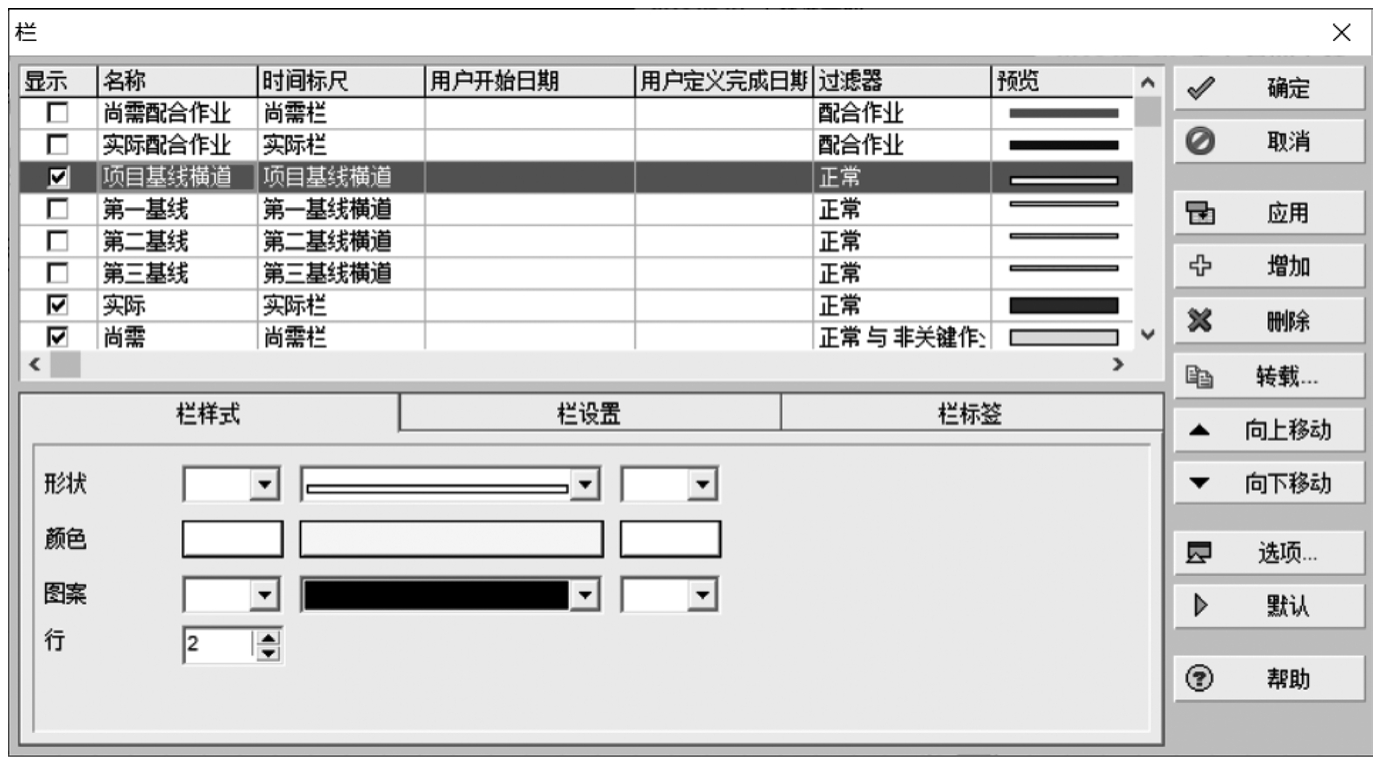The width and height of the screenshot is (1377, 760).
Task: Enable display checkbox for 第一基线 row
Action: [x=59, y=210]
